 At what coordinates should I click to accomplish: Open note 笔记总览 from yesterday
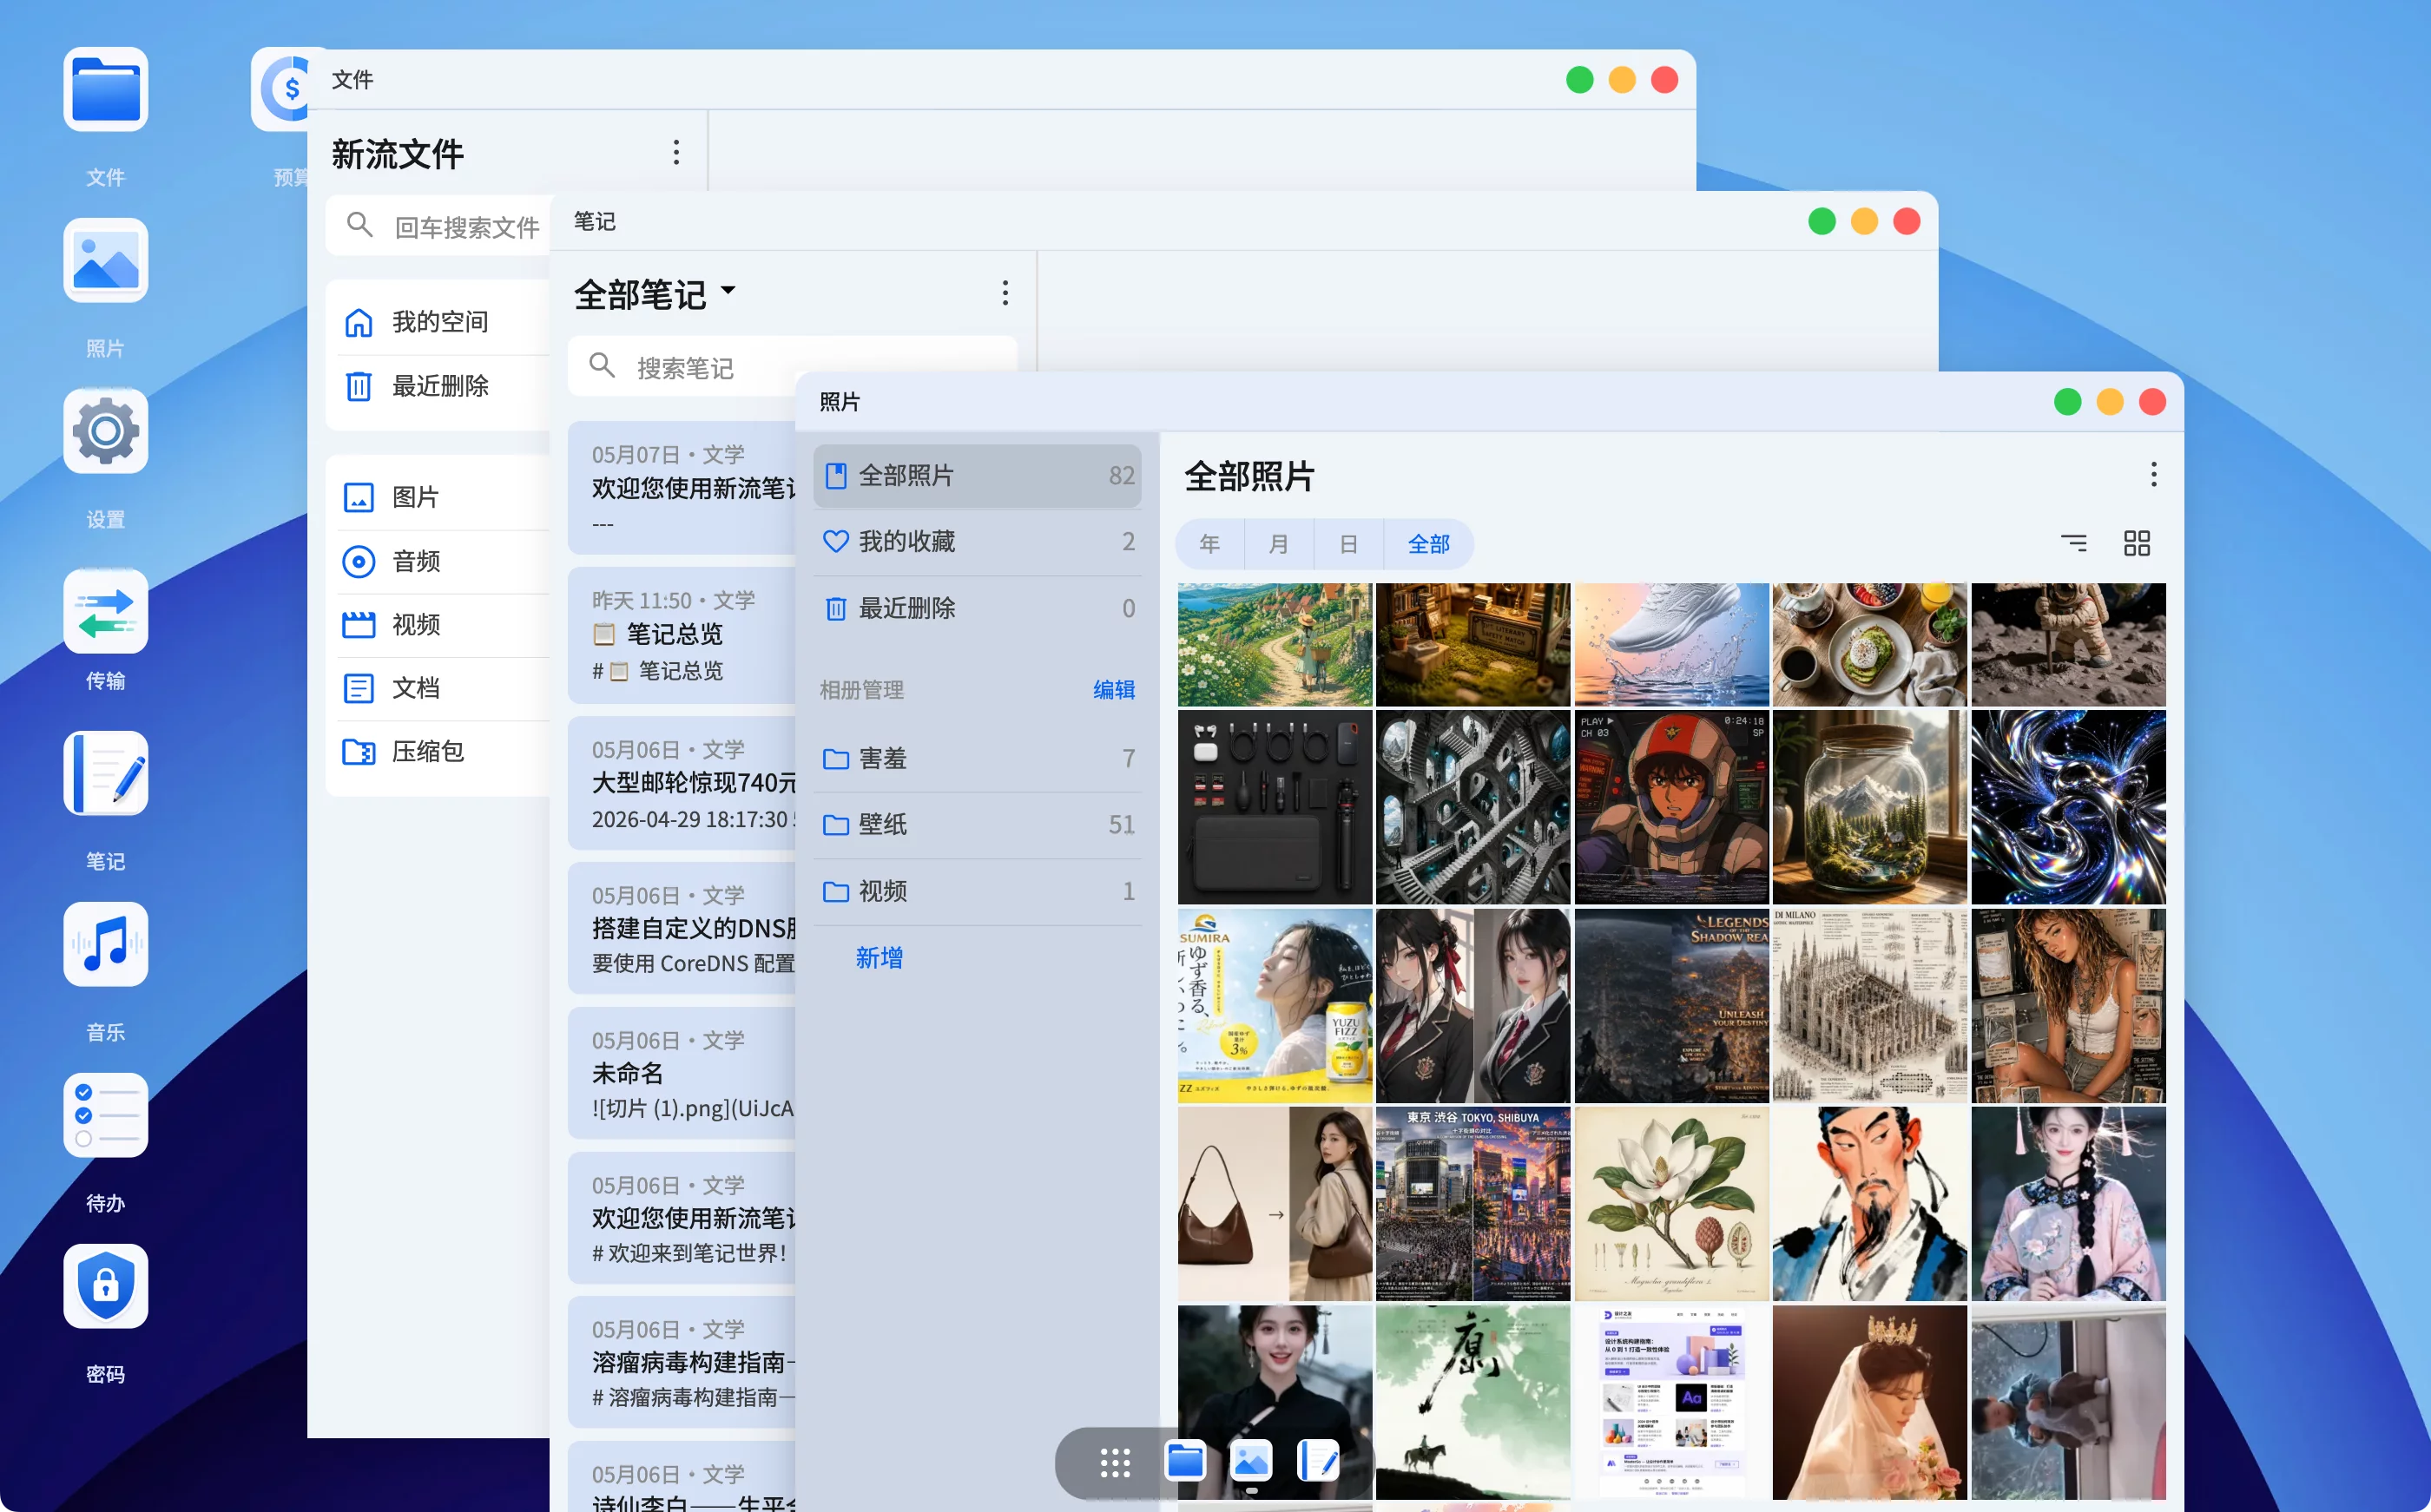tap(683, 635)
